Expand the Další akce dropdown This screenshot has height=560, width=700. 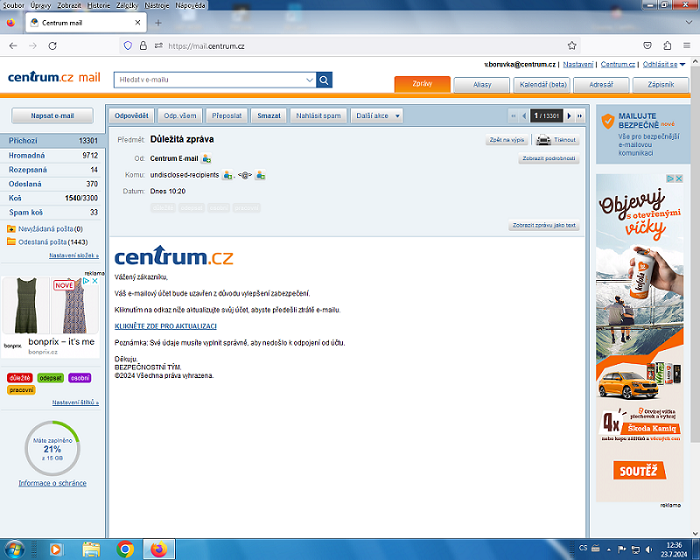pyautogui.click(x=376, y=116)
